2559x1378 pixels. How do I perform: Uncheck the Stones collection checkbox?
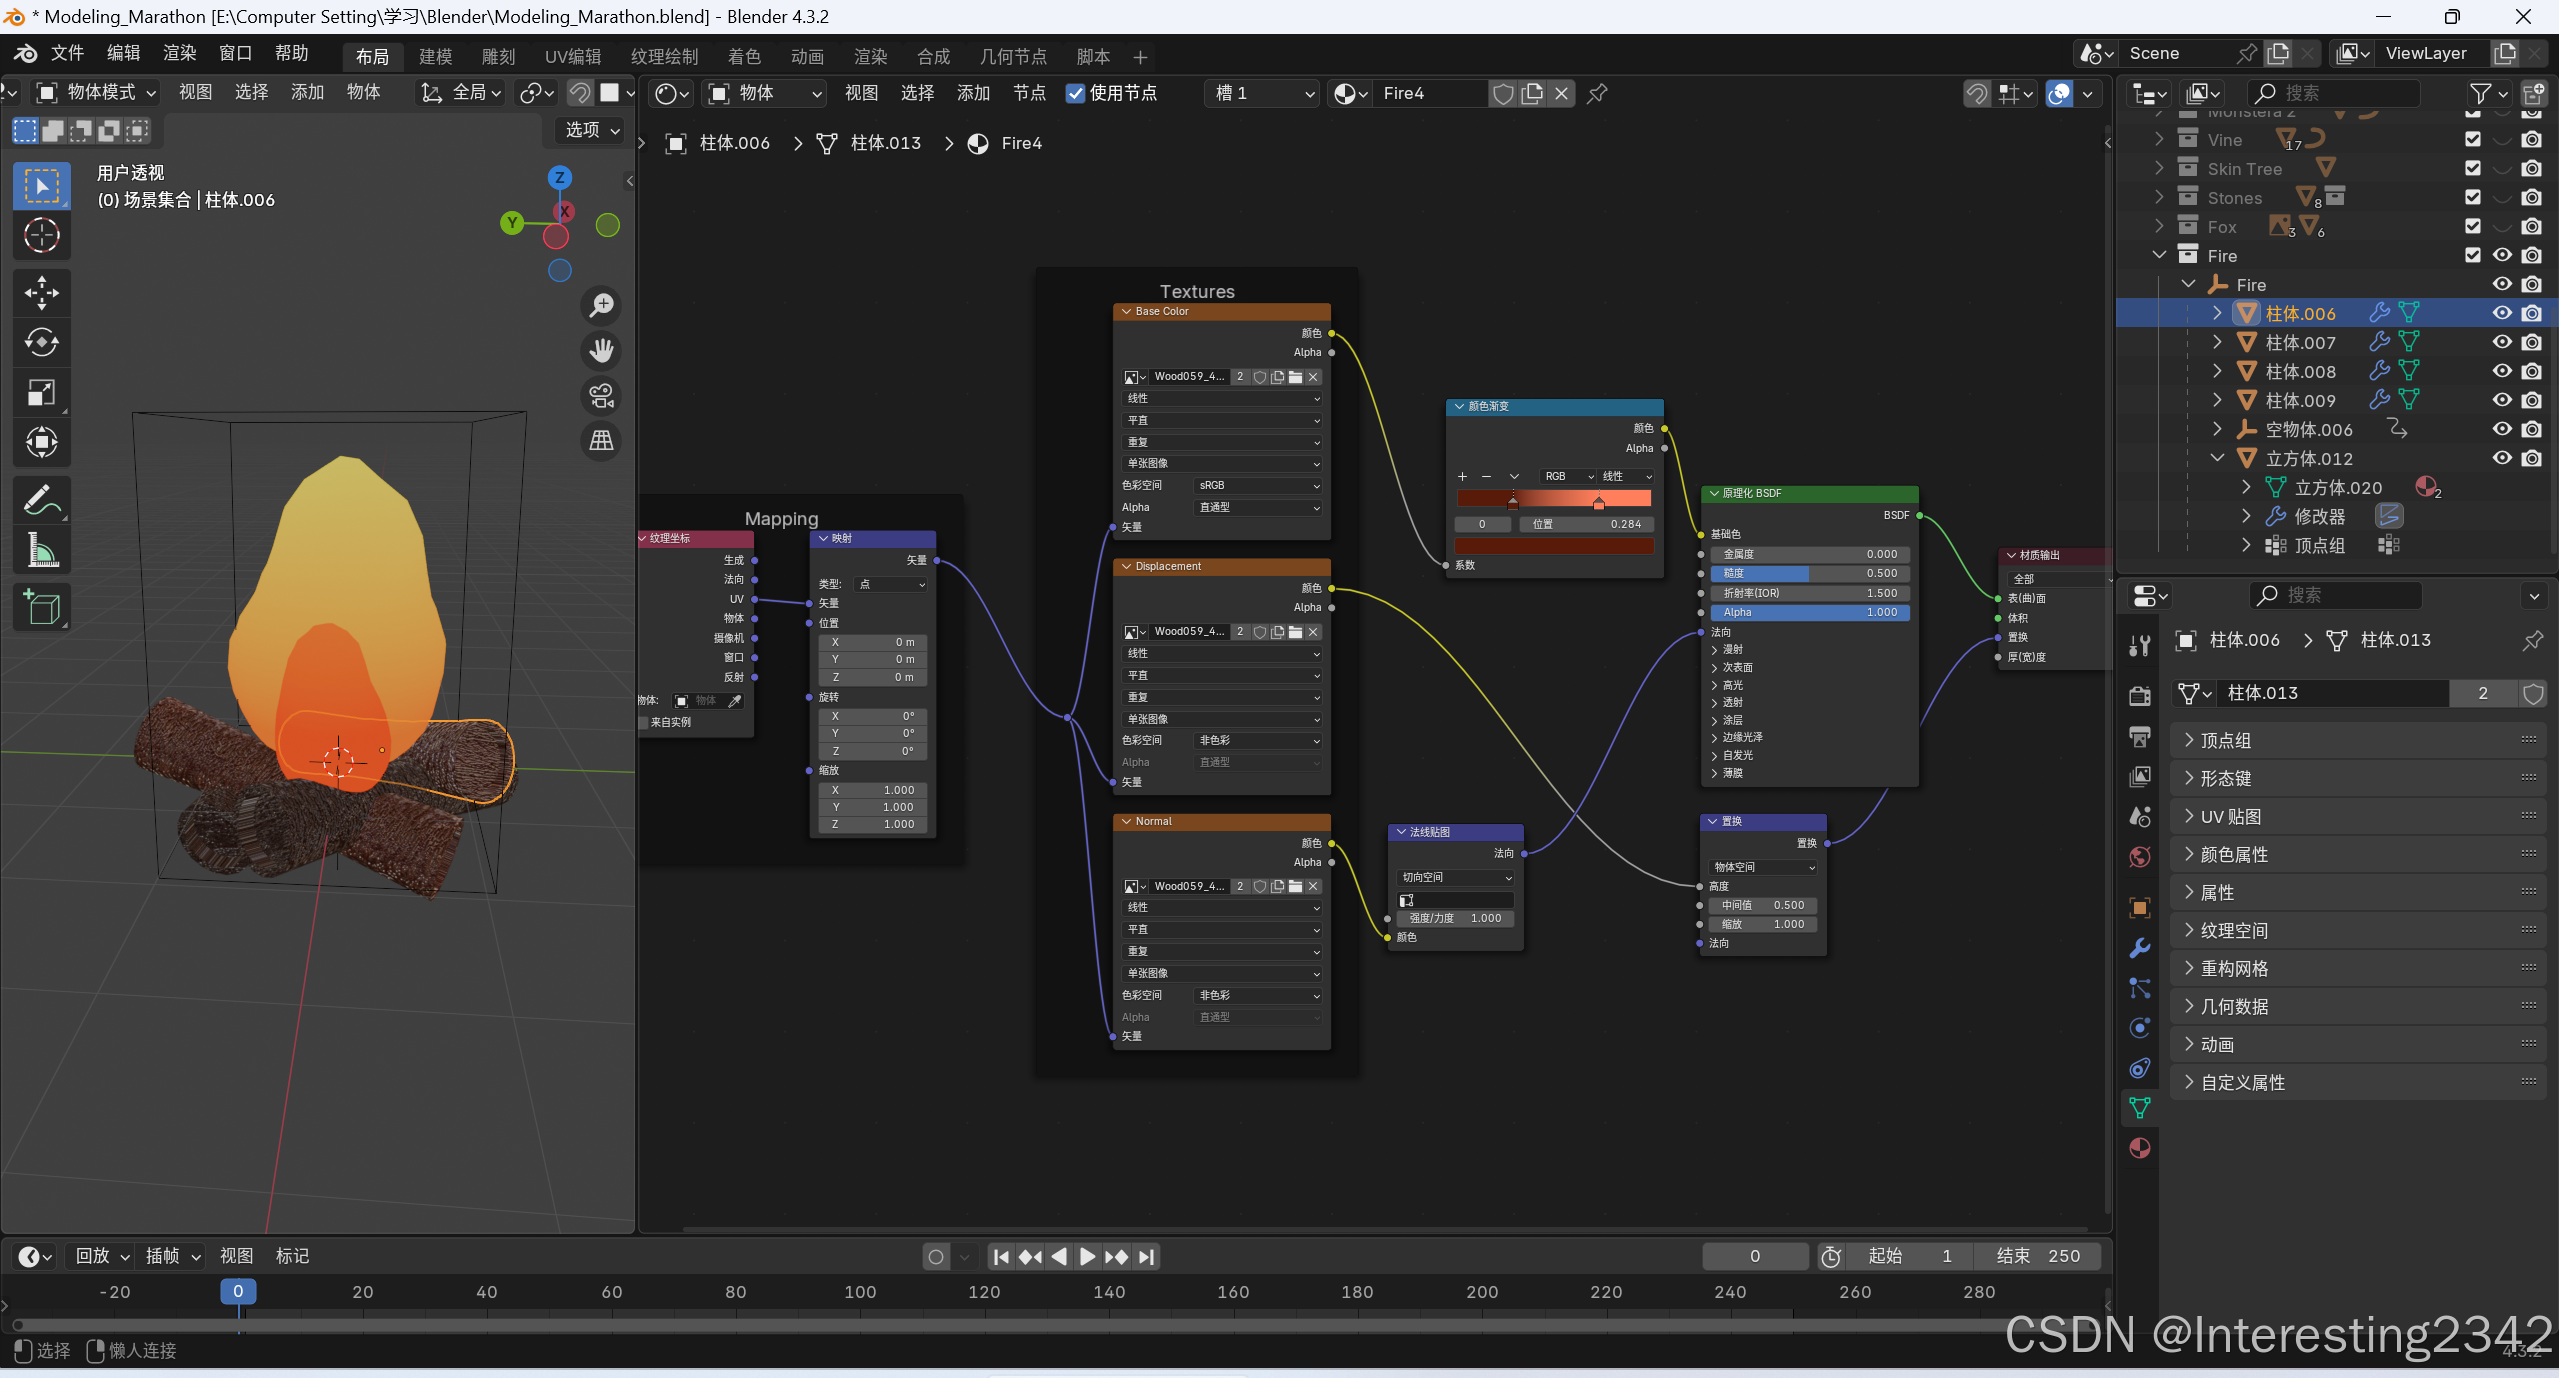tap(2472, 198)
